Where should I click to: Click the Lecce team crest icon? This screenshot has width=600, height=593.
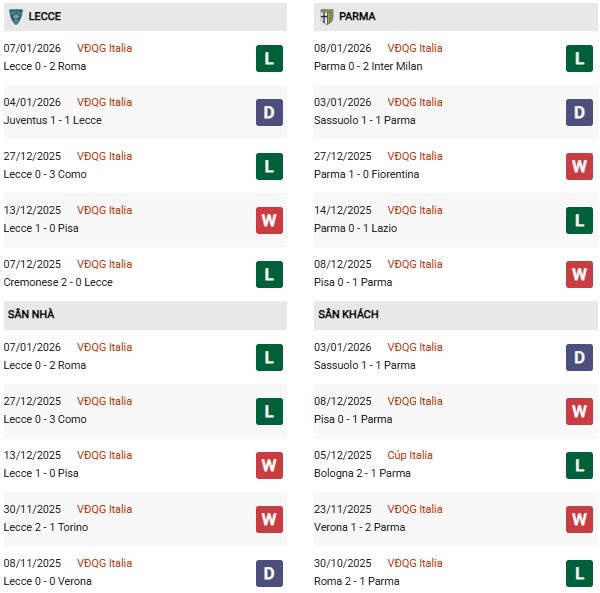[15, 16]
